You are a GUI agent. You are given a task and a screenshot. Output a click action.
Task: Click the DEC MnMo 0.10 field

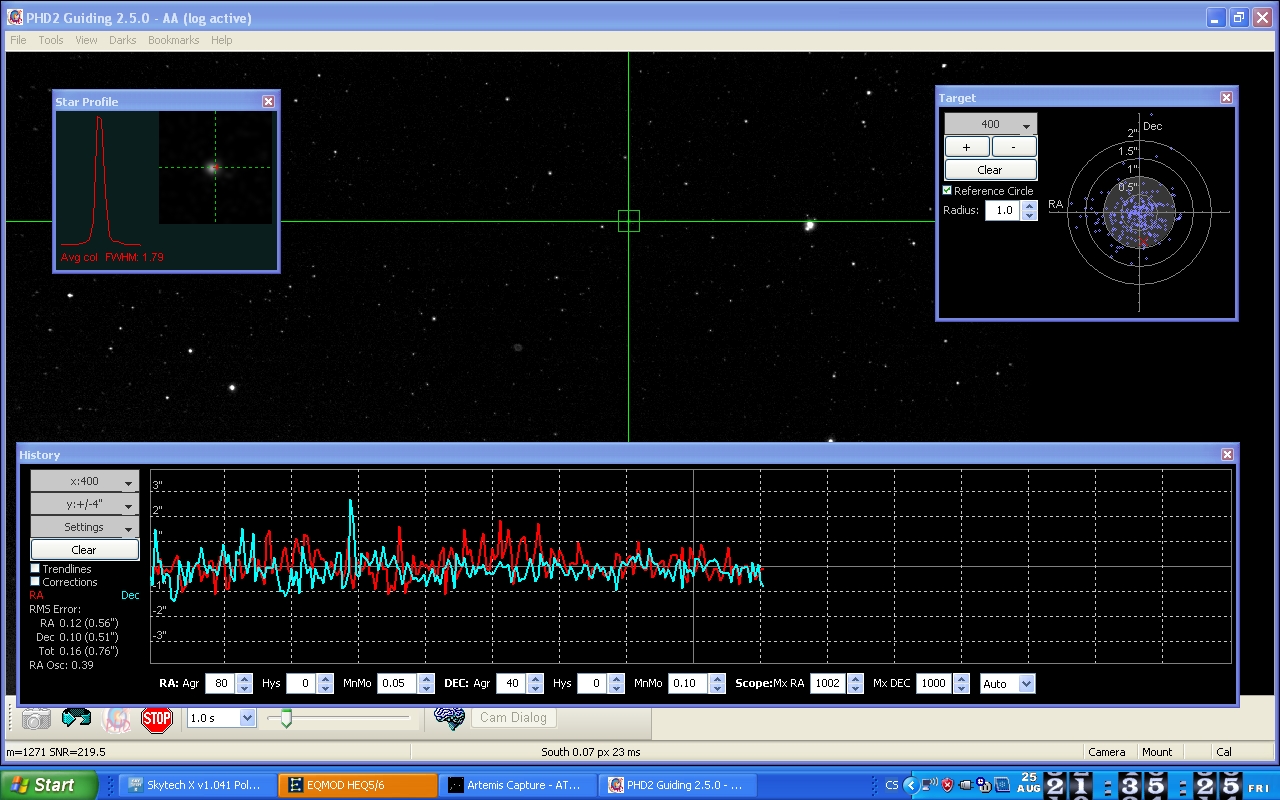(x=688, y=684)
